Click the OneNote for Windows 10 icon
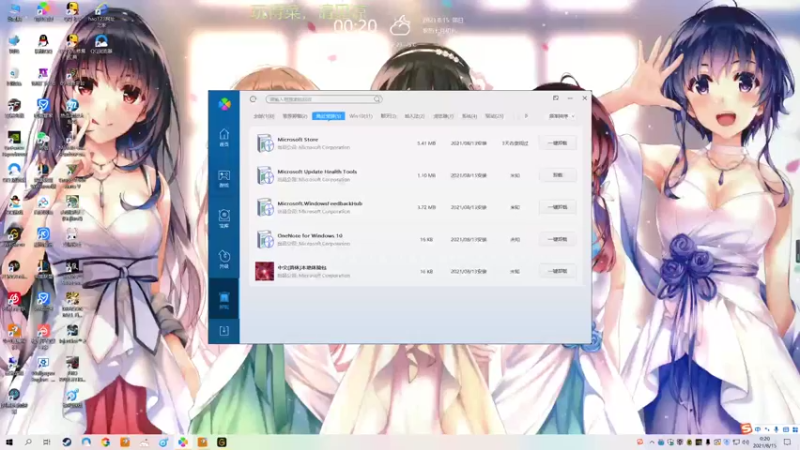Screen dimensions: 800x450 coord(265,239)
